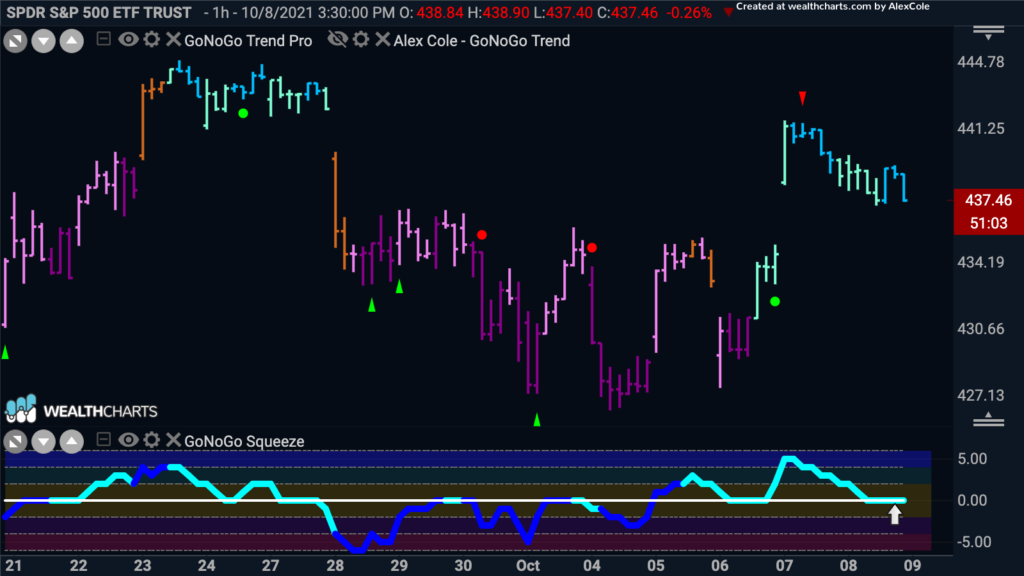This screenshot has width=1024, height=576.
Task: Remove Alex Cole - GoNoGo Trend indicator
Action: (x=383, y=40)
